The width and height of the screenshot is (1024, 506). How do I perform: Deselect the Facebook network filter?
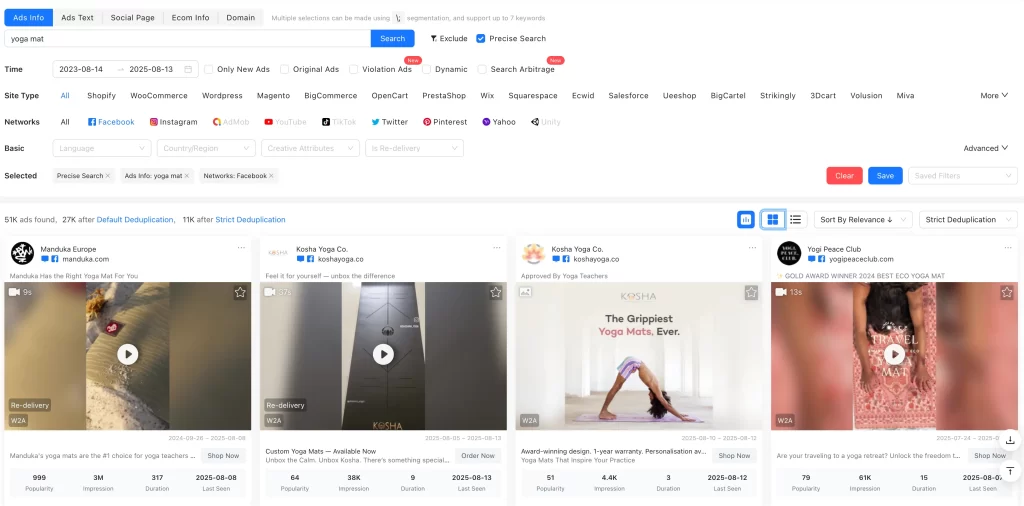pyautogui.click(x=111, y=122)
